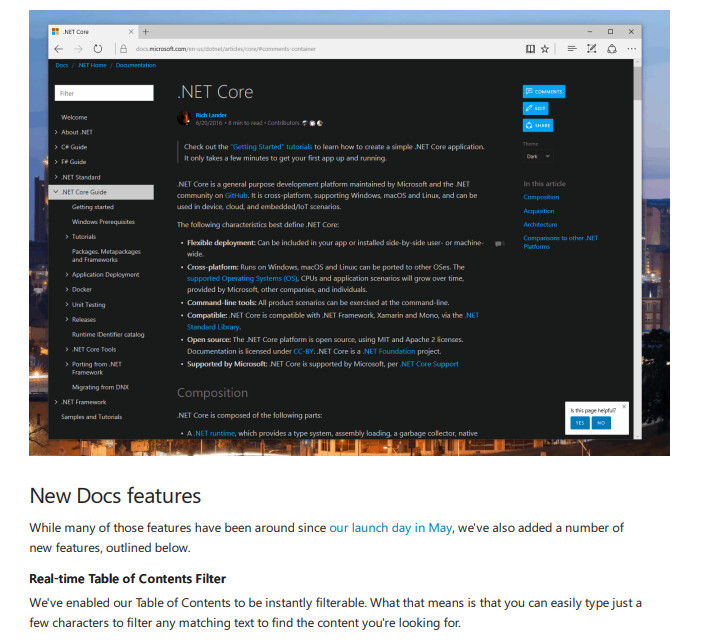Open Packages, Metapackages and Frameworks
The width and height of the screenshot is (707, 643).
tap(106, 256)
